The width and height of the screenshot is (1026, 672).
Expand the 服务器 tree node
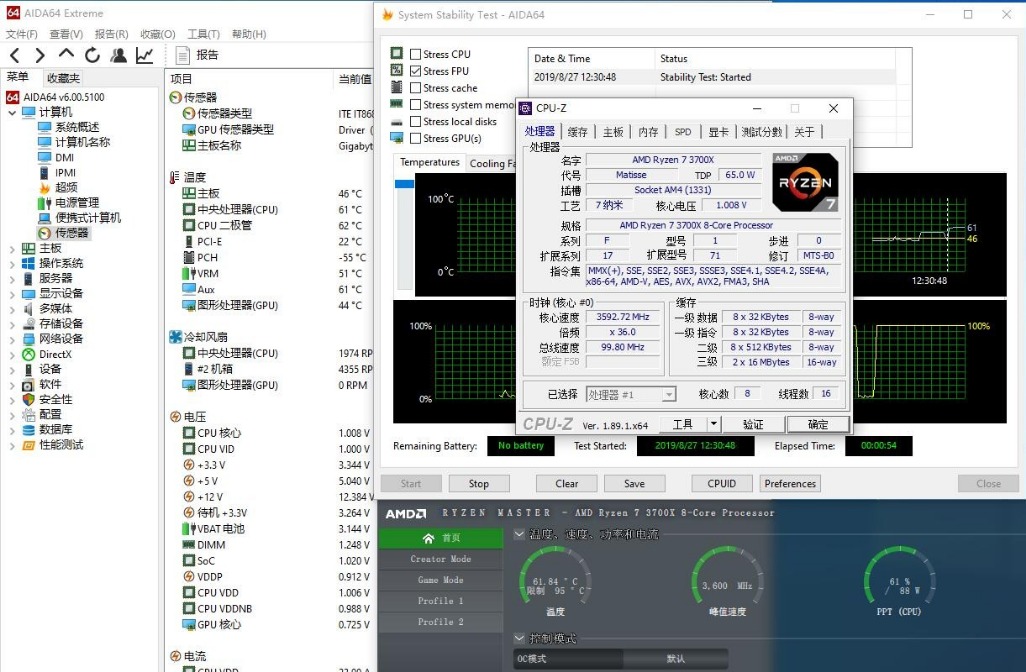point(12,279)
